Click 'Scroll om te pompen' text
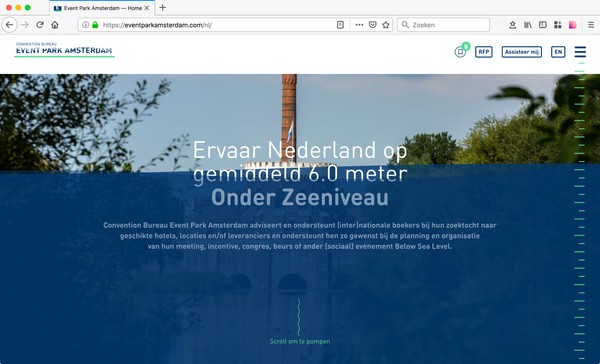Viewport: 600px width, 364px height. pyautogui.click(x=300, y=341)
